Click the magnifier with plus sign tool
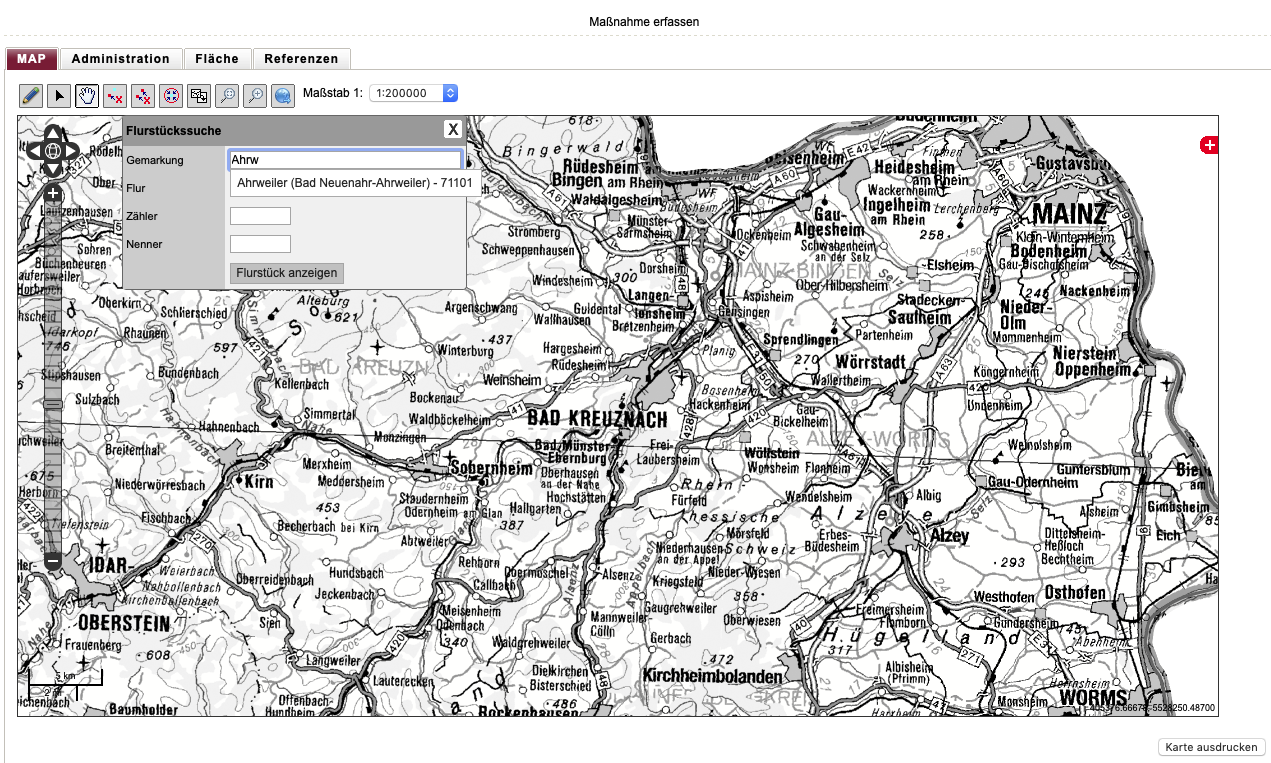This screenshot has width=1271, height=763. 255,95
